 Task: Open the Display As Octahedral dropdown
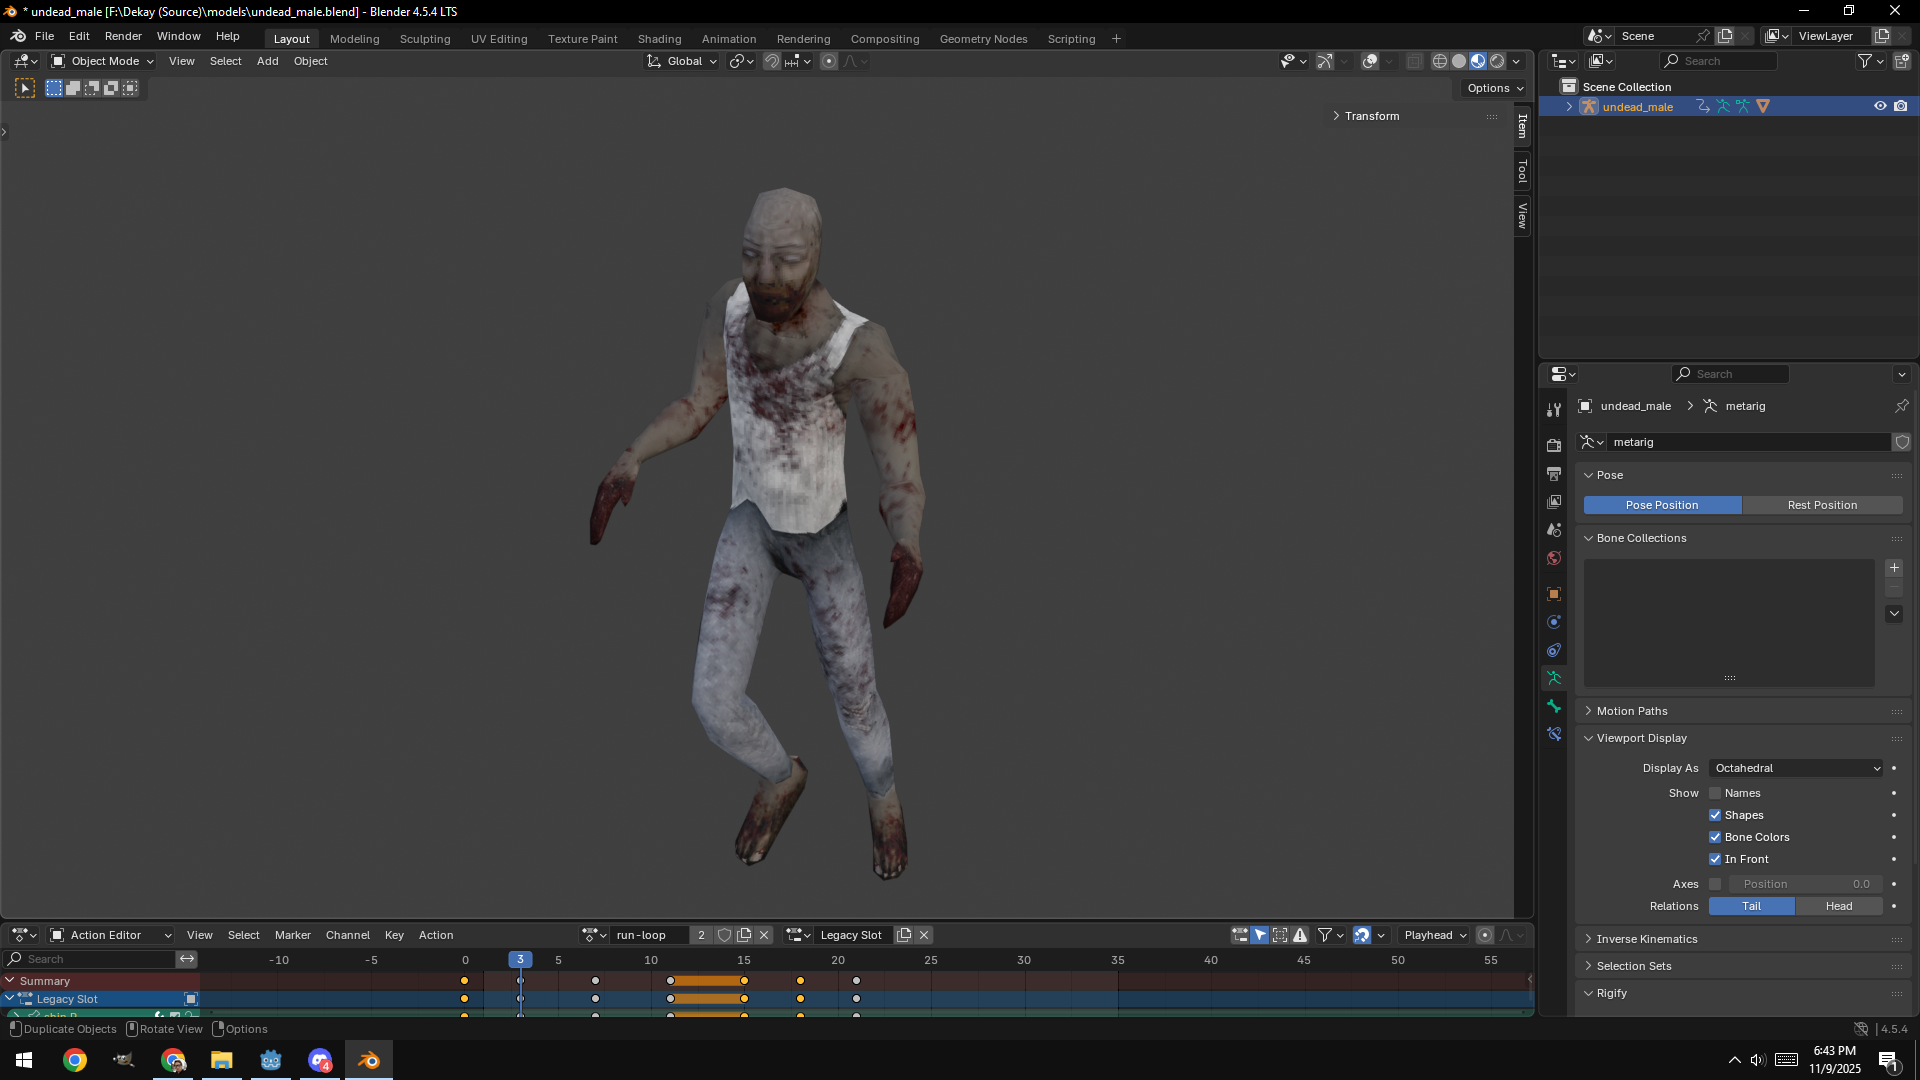pos(1796,768)
